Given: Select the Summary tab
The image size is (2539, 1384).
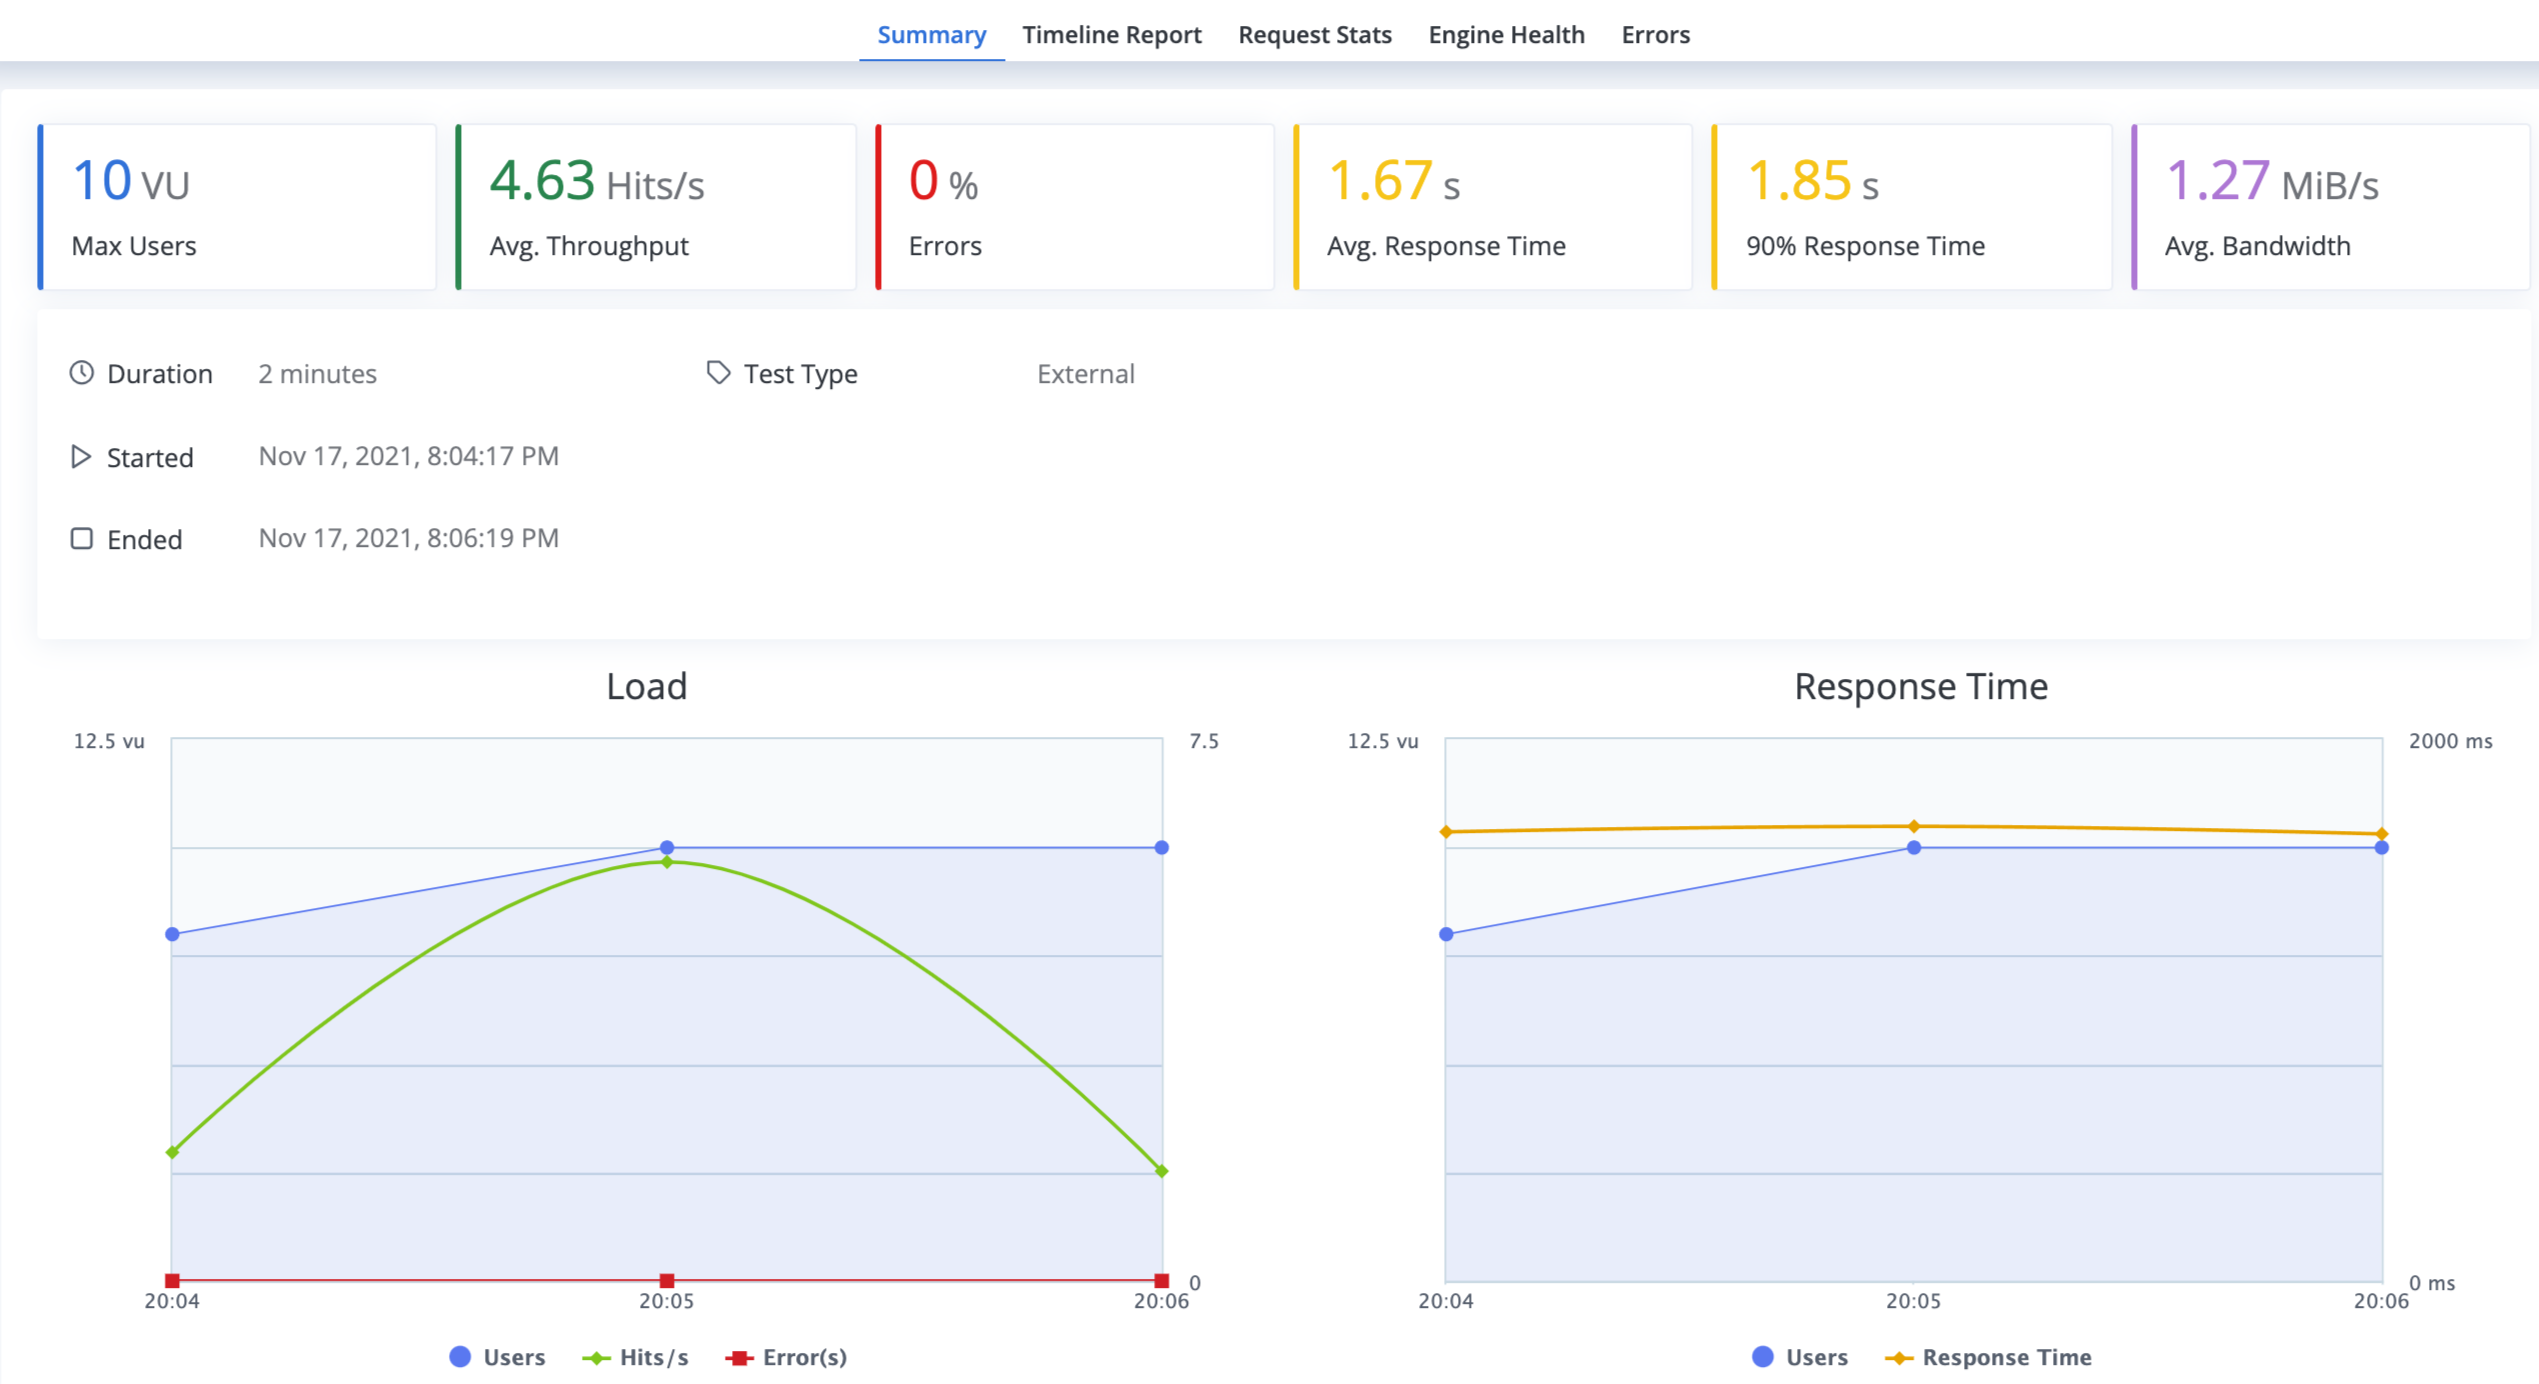Looking at the screenshot, I should click(x=931, y=35).
